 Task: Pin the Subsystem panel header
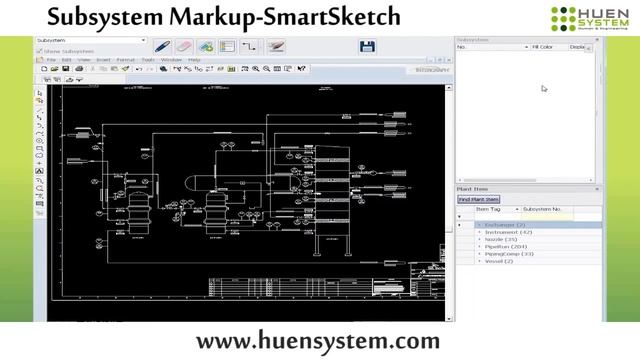[597, 40]
